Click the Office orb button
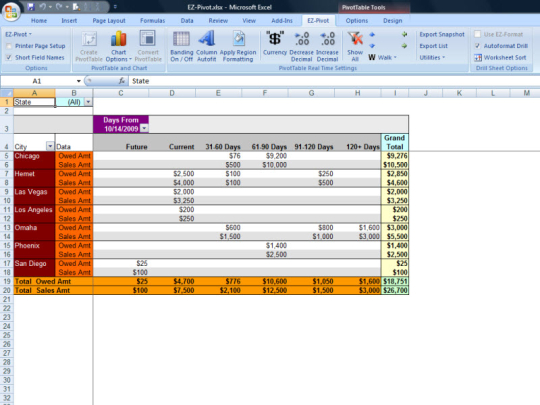Image resolution: width=540 pixels, height=405 pixels. (11, 11)
